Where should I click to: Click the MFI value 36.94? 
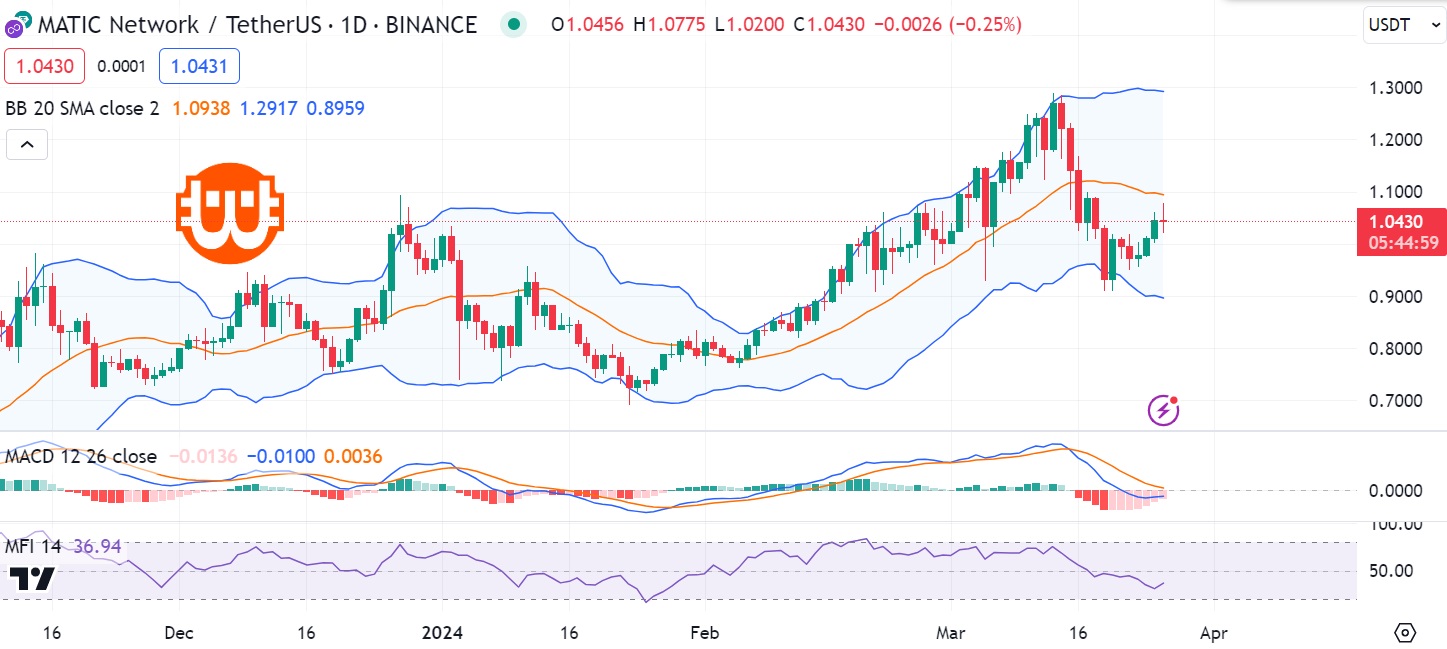(x=96, y=546)
